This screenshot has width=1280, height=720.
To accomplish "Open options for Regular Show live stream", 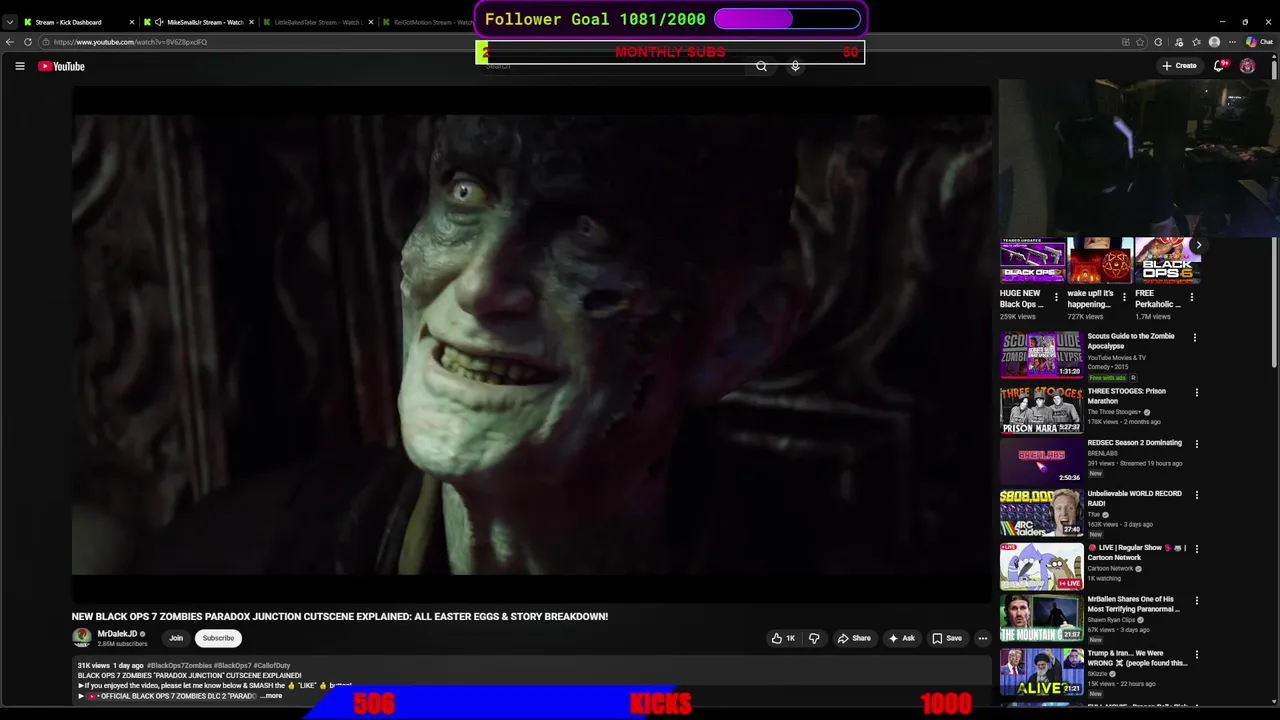I will [x=1196, y=549].
